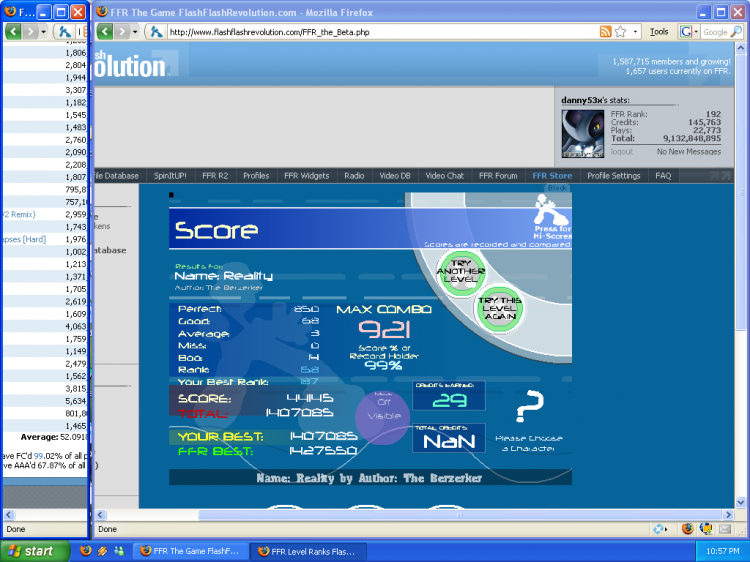Click forward arrow in left background Firefox window

tap(30, 32)
